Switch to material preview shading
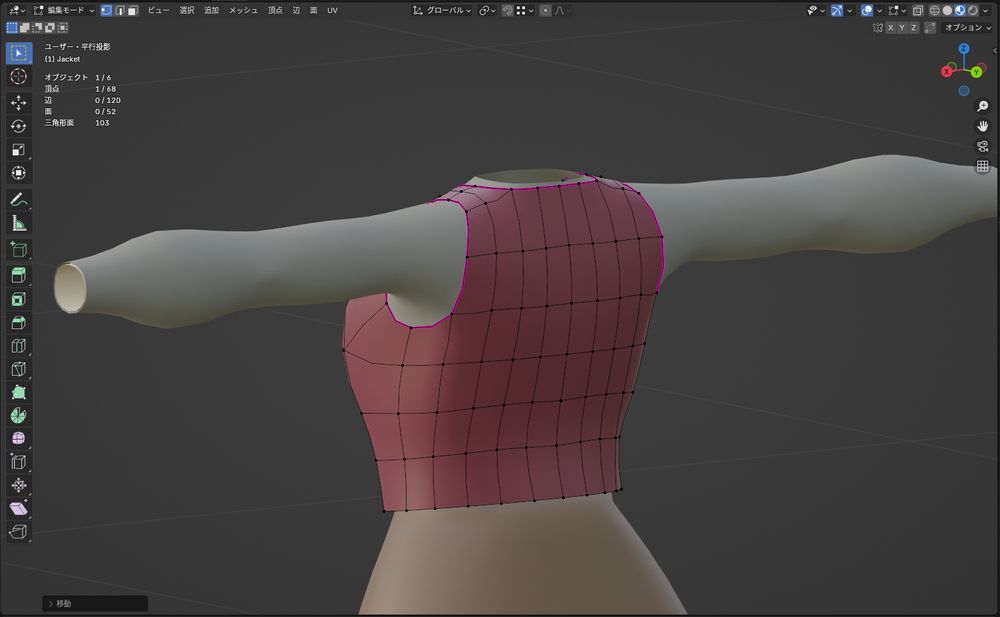1000x617 pixels. click(960, 10)
